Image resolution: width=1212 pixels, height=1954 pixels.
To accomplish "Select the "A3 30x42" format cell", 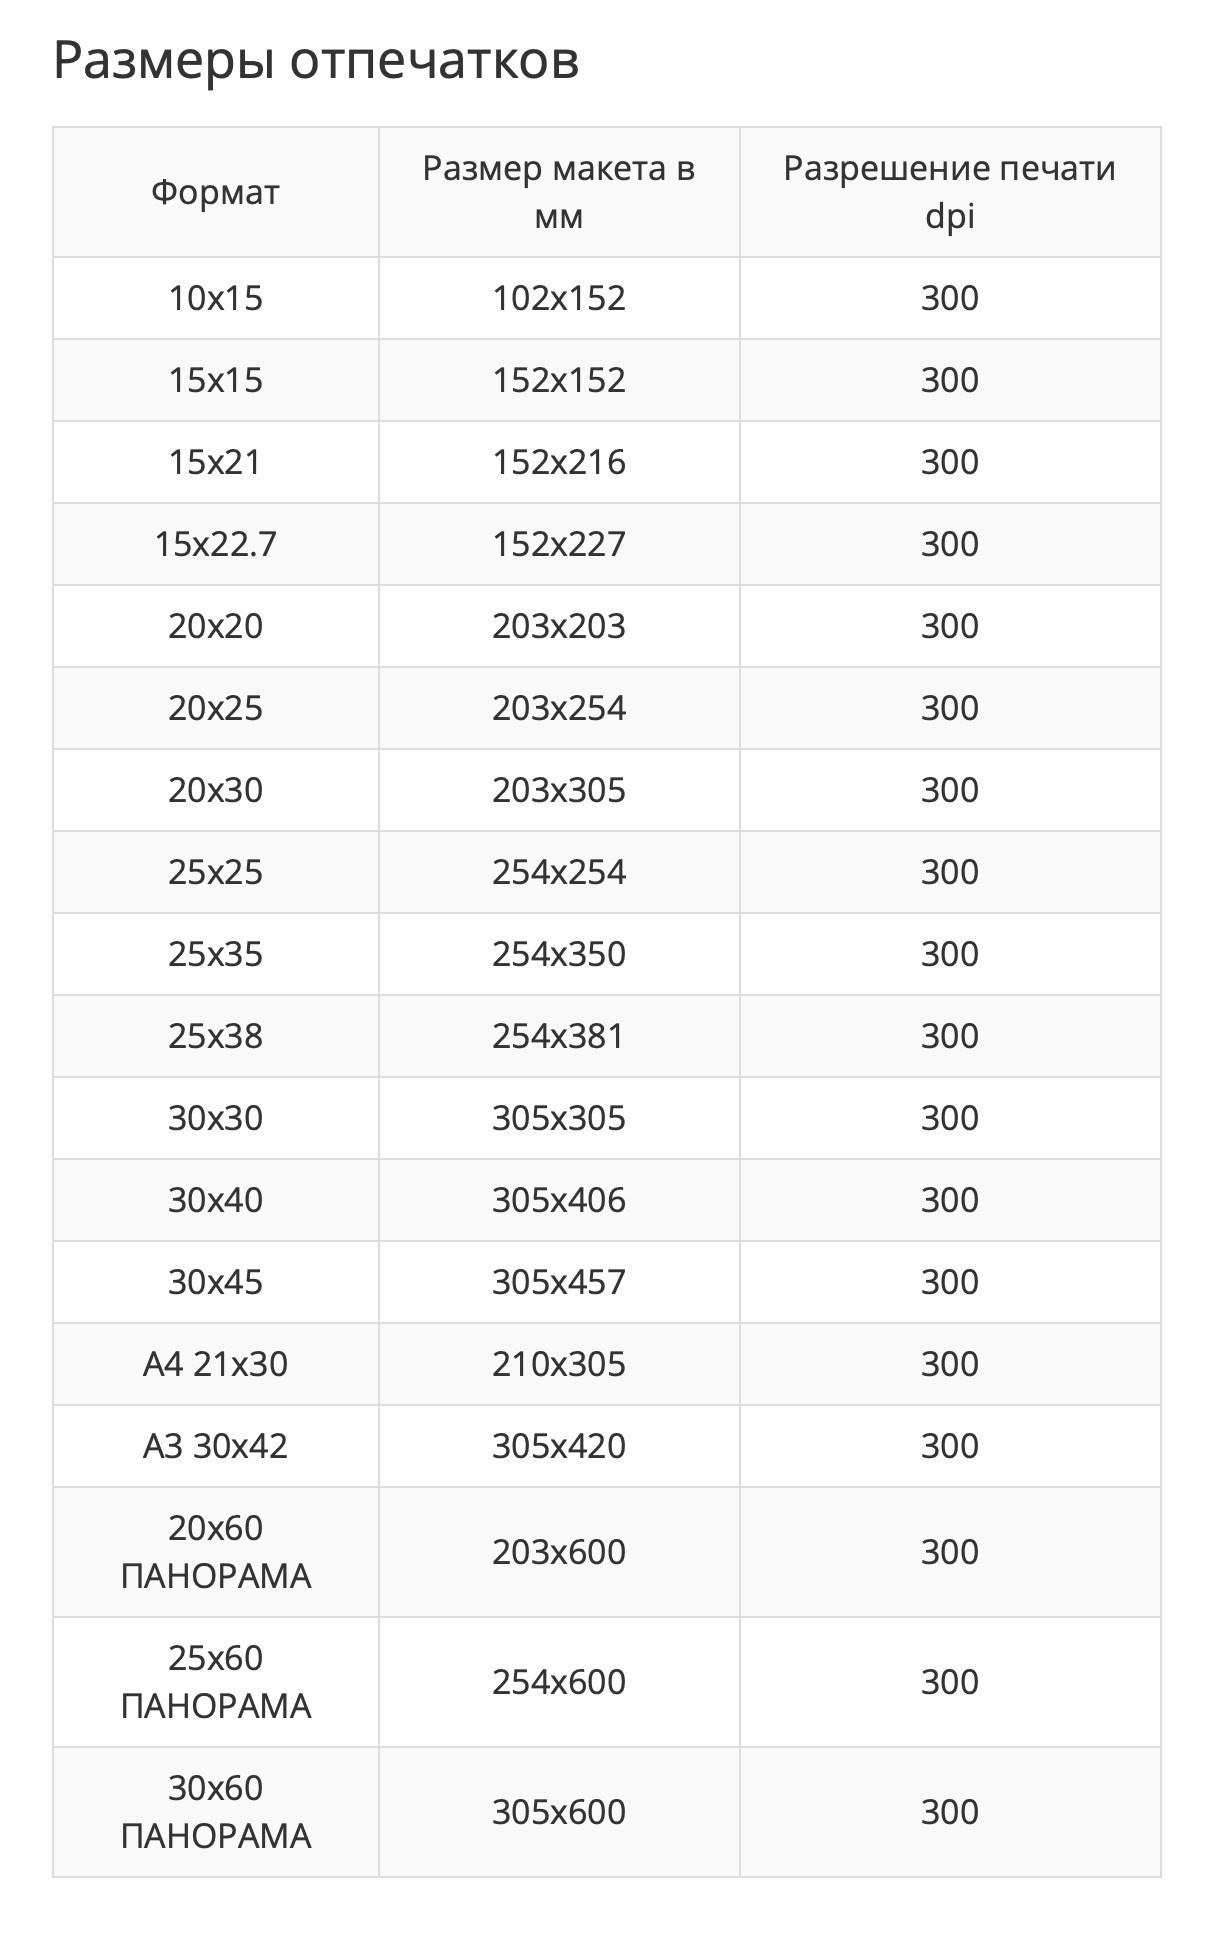I will [x=215, y=1446].
